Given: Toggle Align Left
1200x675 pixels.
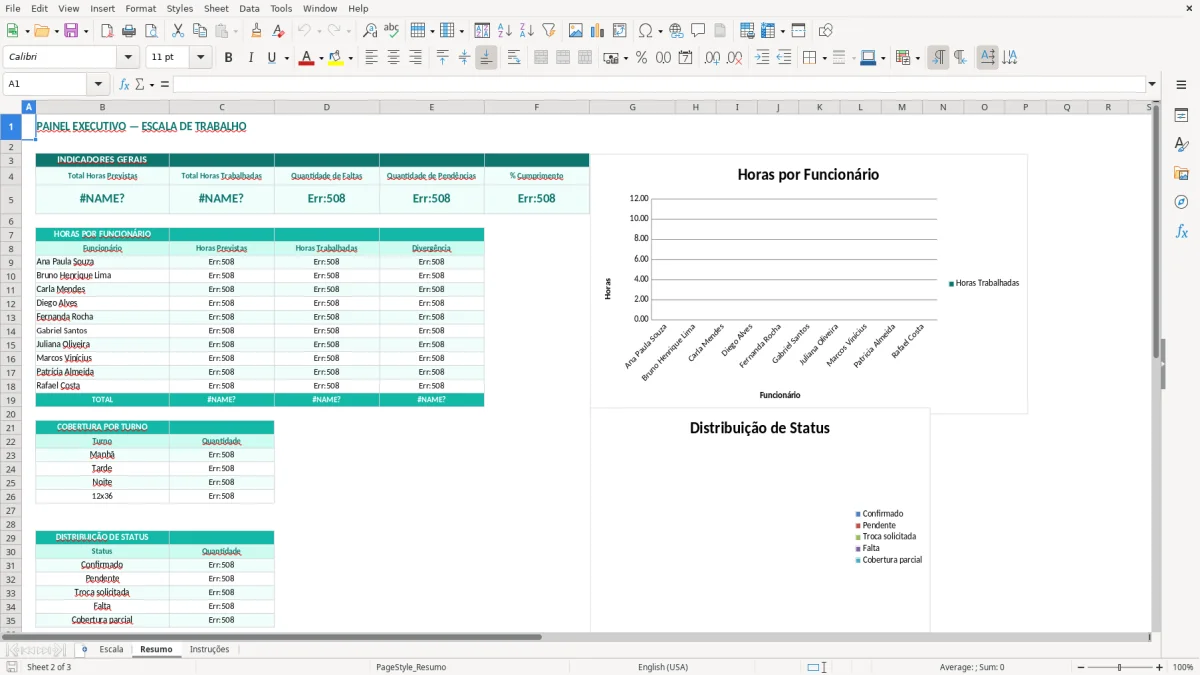Looking at the screenshot, I should coord(372,58).
